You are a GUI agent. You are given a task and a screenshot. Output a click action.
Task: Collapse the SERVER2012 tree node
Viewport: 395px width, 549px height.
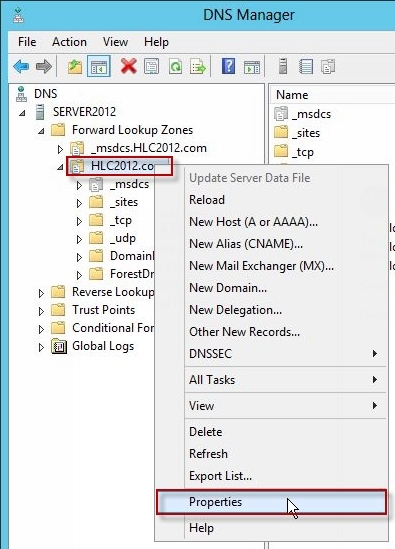point(22,113)
